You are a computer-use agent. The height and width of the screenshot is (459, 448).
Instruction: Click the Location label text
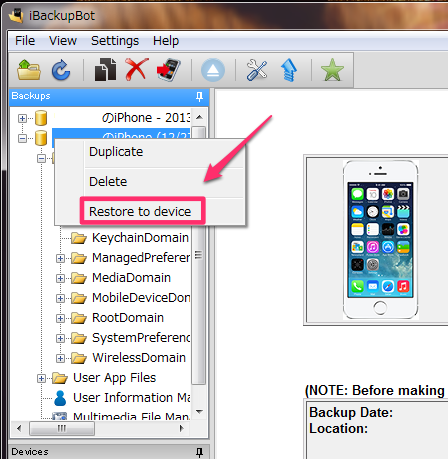pos(338,428)
